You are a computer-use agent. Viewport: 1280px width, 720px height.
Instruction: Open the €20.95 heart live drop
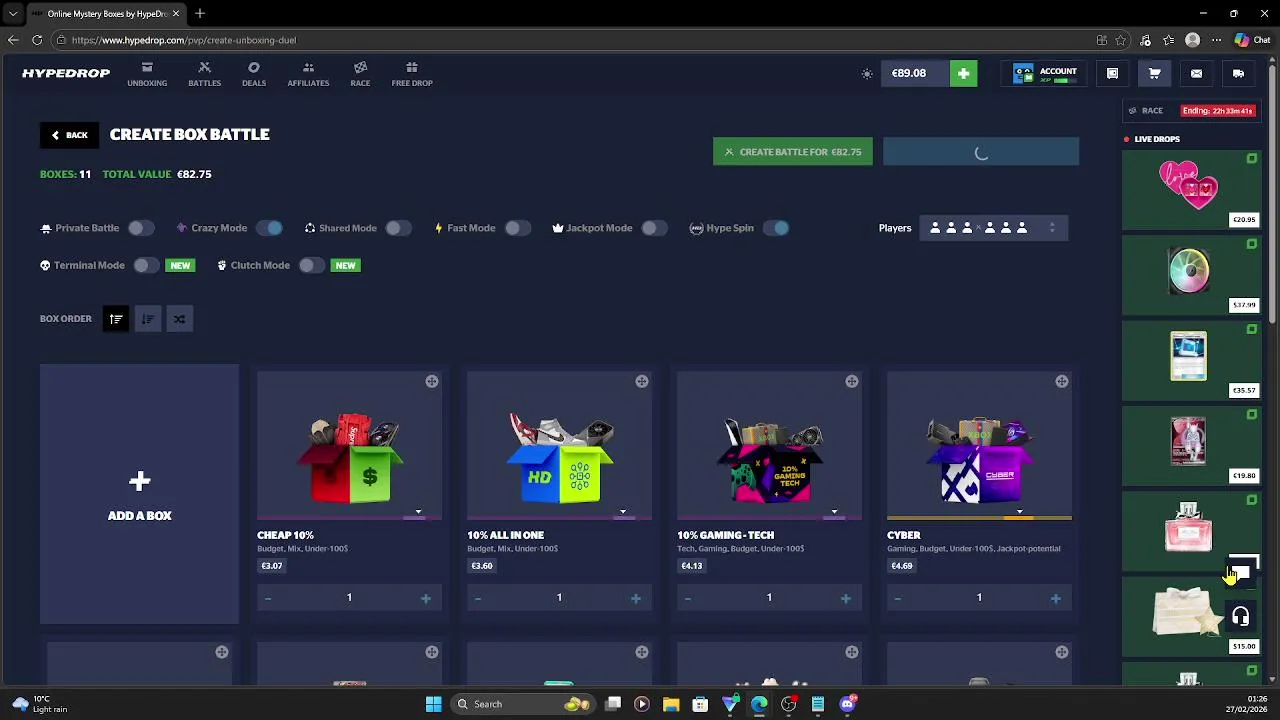point(1190,189)
